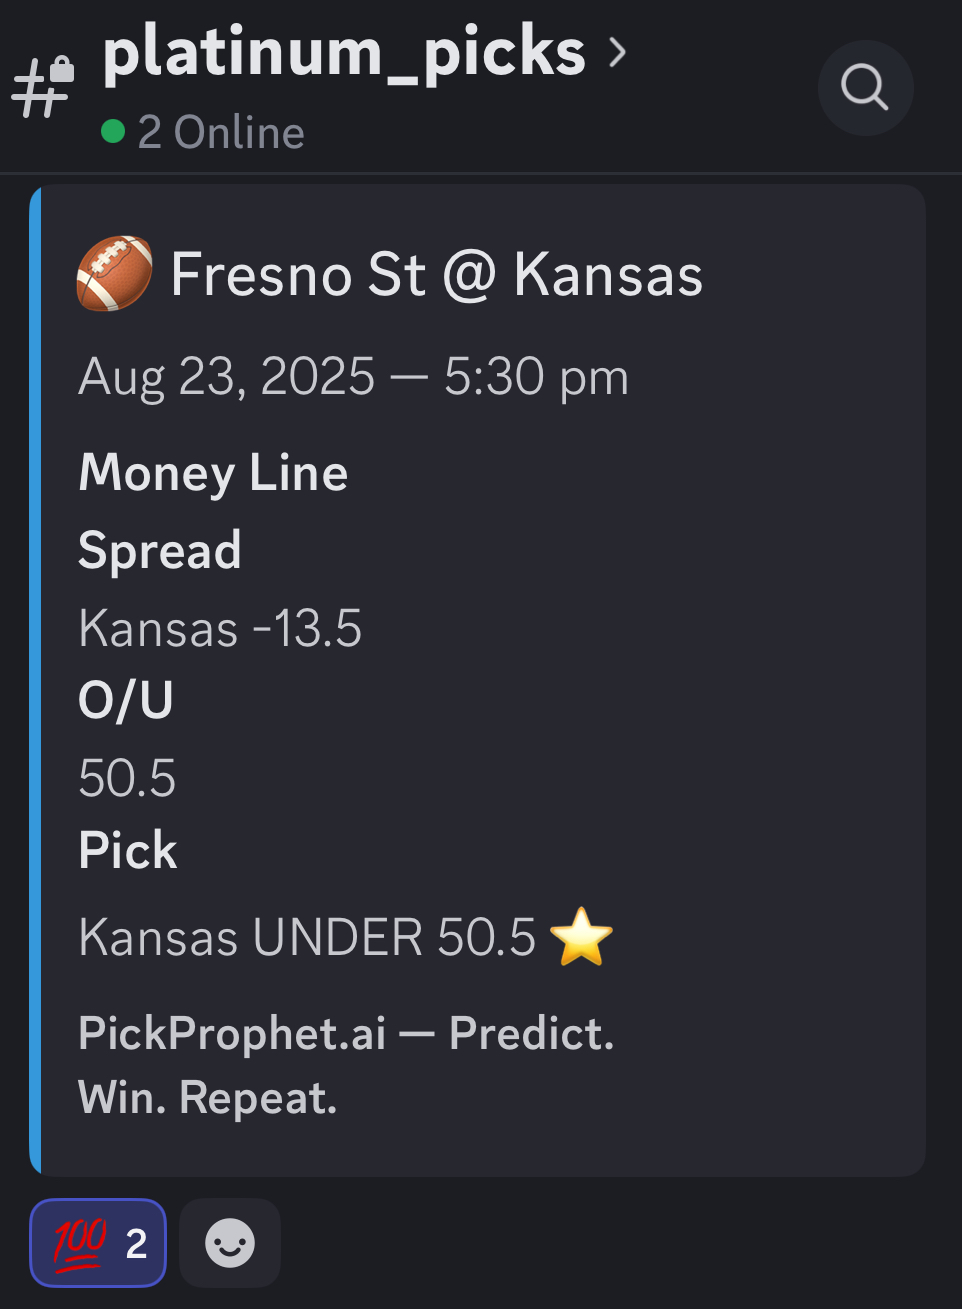The image size is (962, 1309).
Task: Click the Kansas -13.5 spread value
Action: [220, 628]
